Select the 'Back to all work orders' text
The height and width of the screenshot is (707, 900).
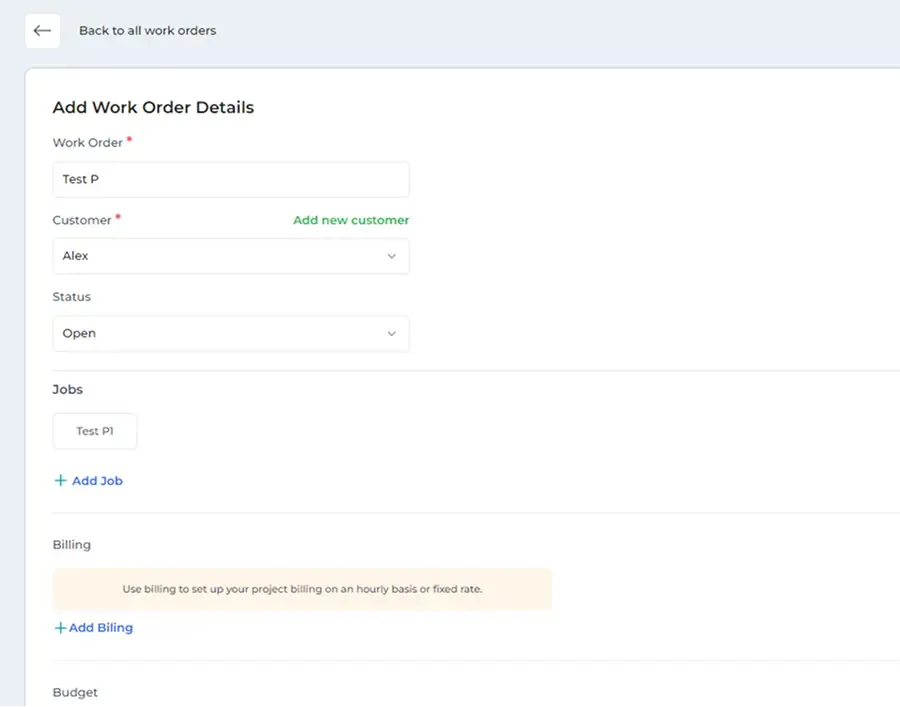click(x=147, y=31)
